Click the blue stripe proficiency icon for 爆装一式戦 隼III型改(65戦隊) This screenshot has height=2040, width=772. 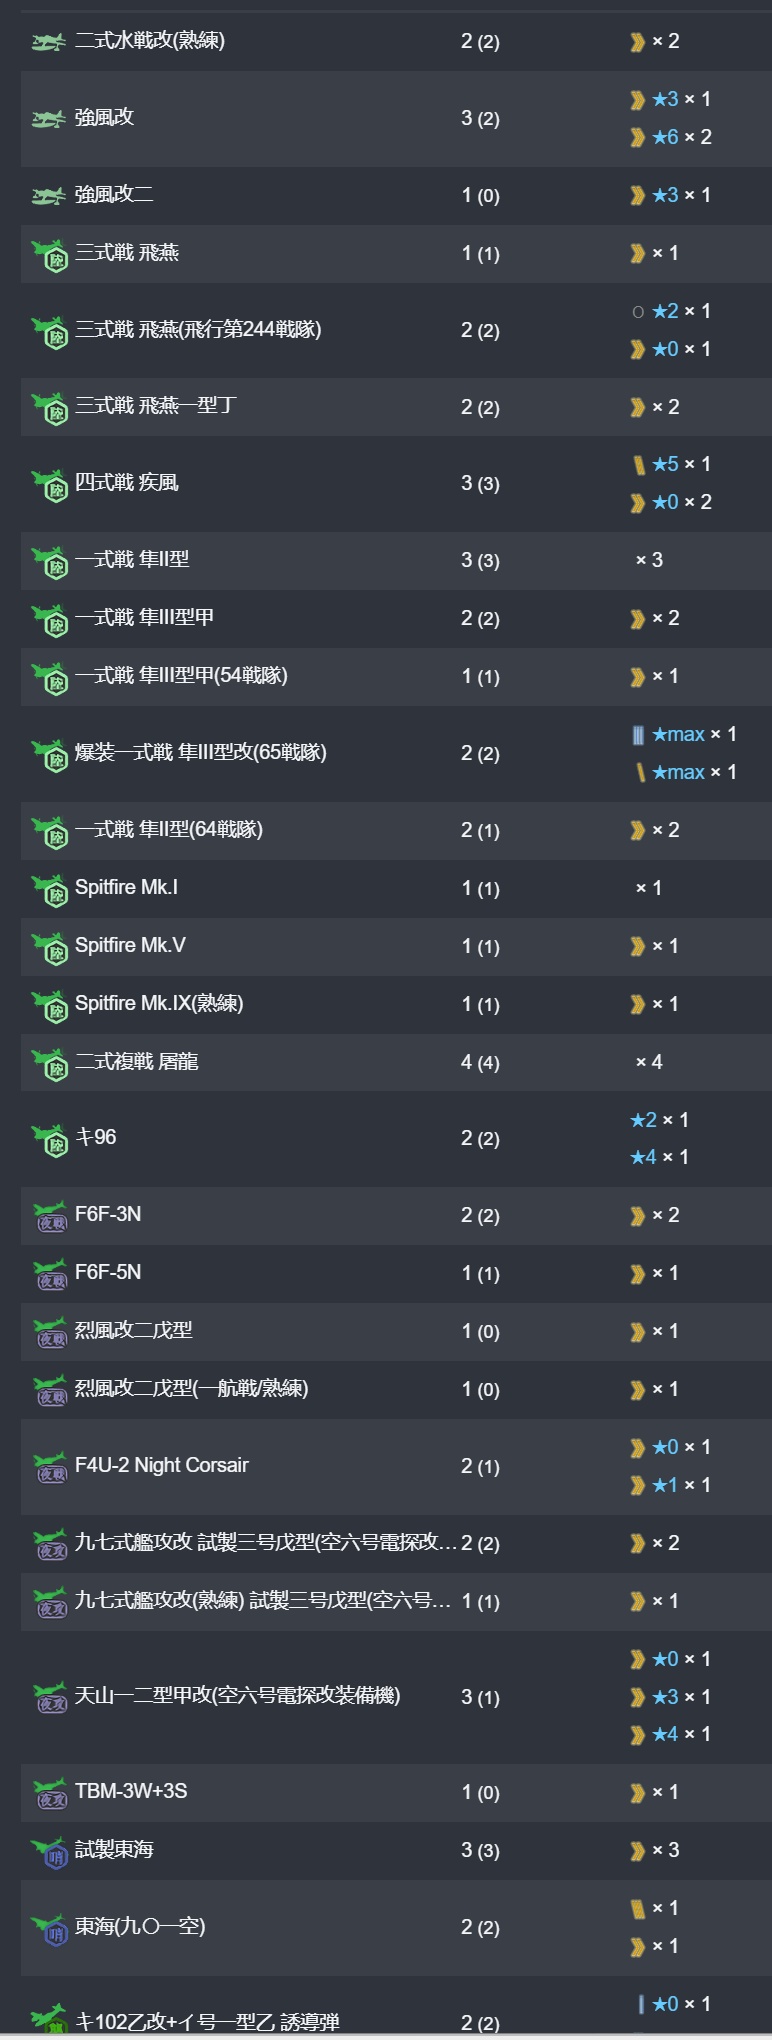tap(638, 735)
